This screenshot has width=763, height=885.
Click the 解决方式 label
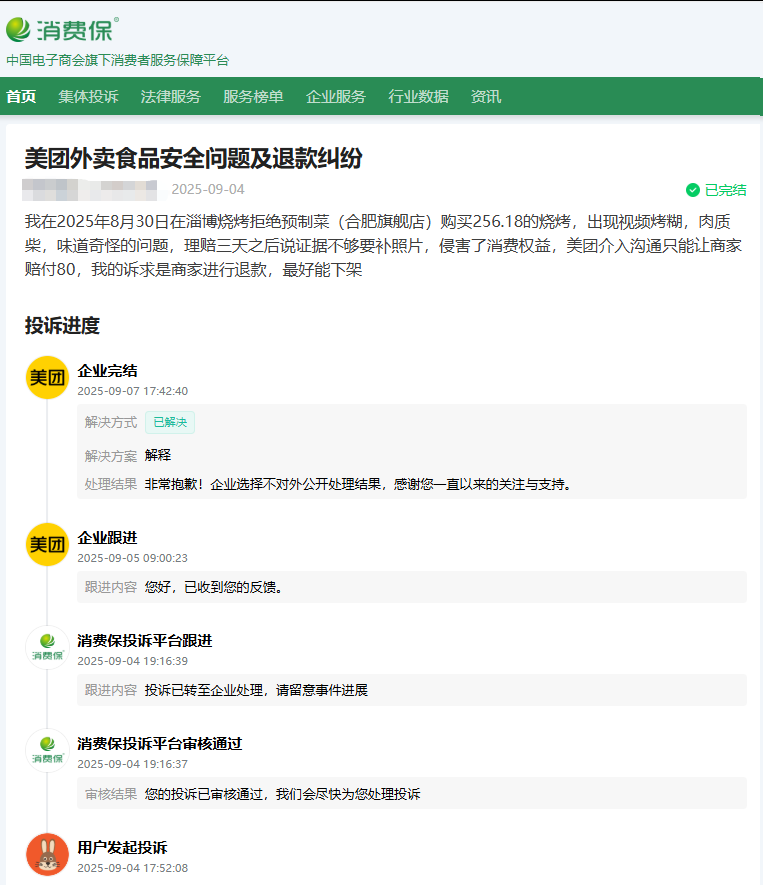pyautogui.click(x=111, y=422)
